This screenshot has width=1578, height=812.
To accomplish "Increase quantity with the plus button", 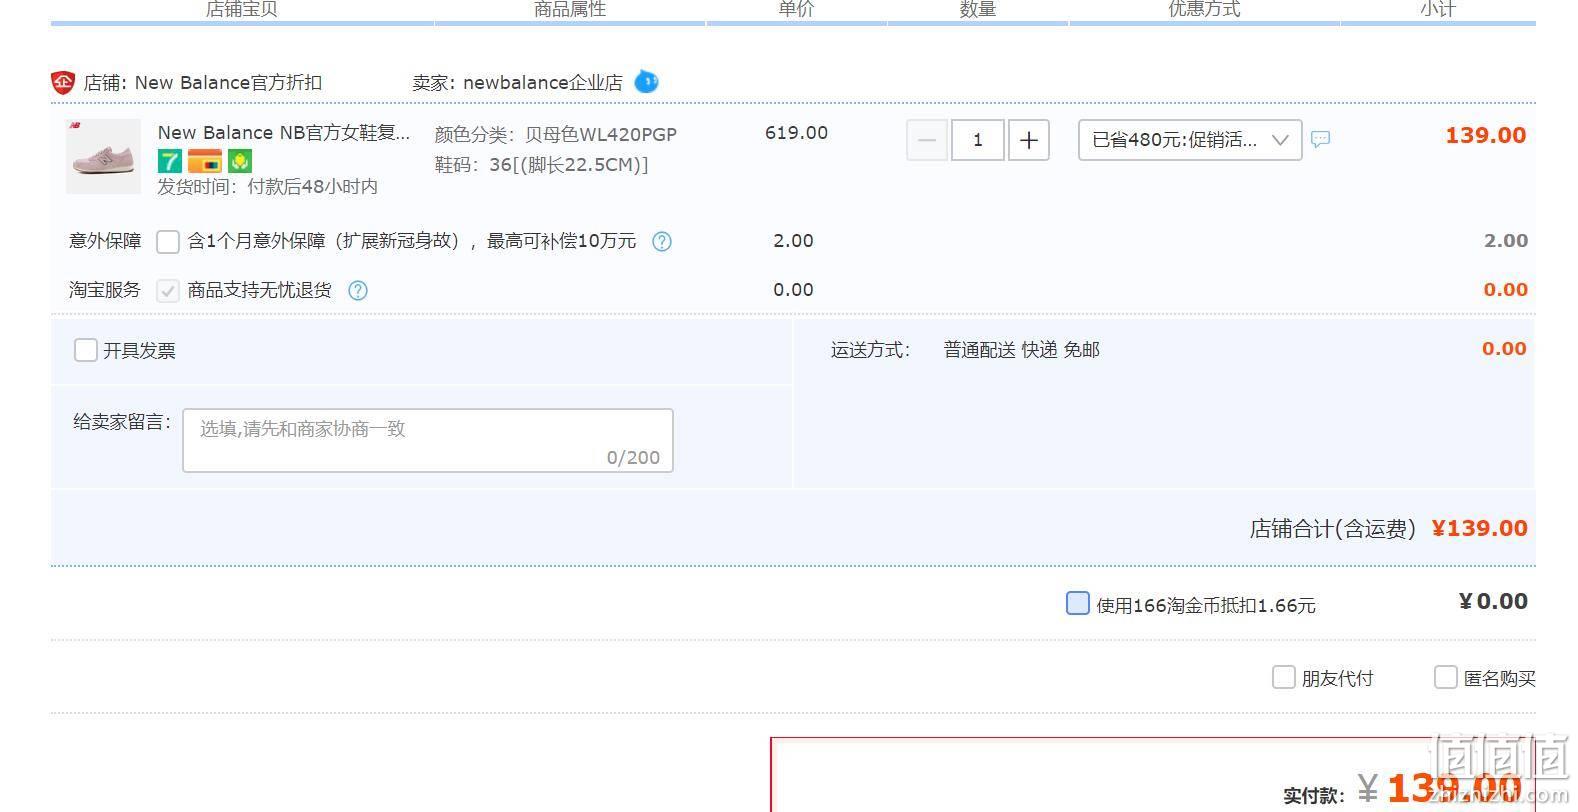I will tap(1029, 140).
